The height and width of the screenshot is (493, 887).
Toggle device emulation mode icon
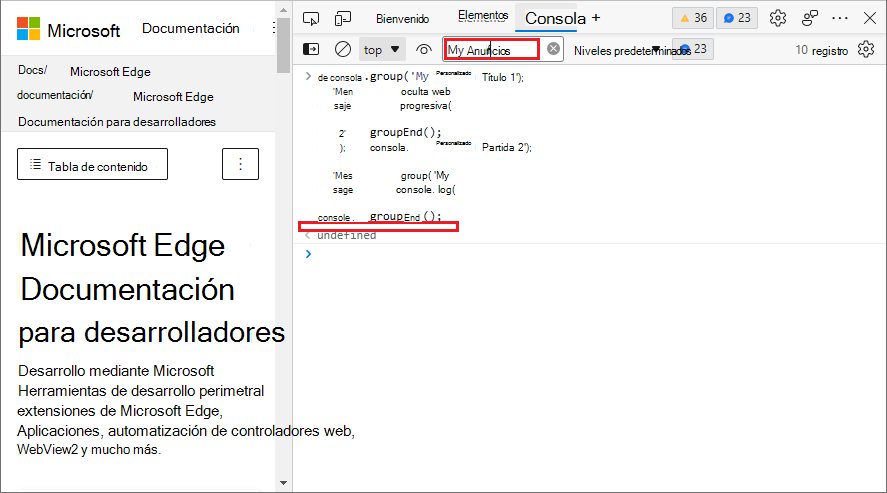coord(342,19)
